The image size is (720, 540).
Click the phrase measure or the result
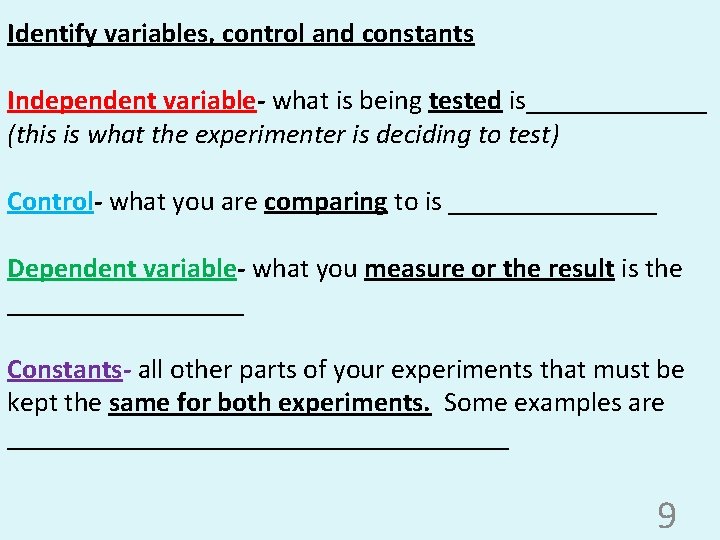click(x=489, y=269)
